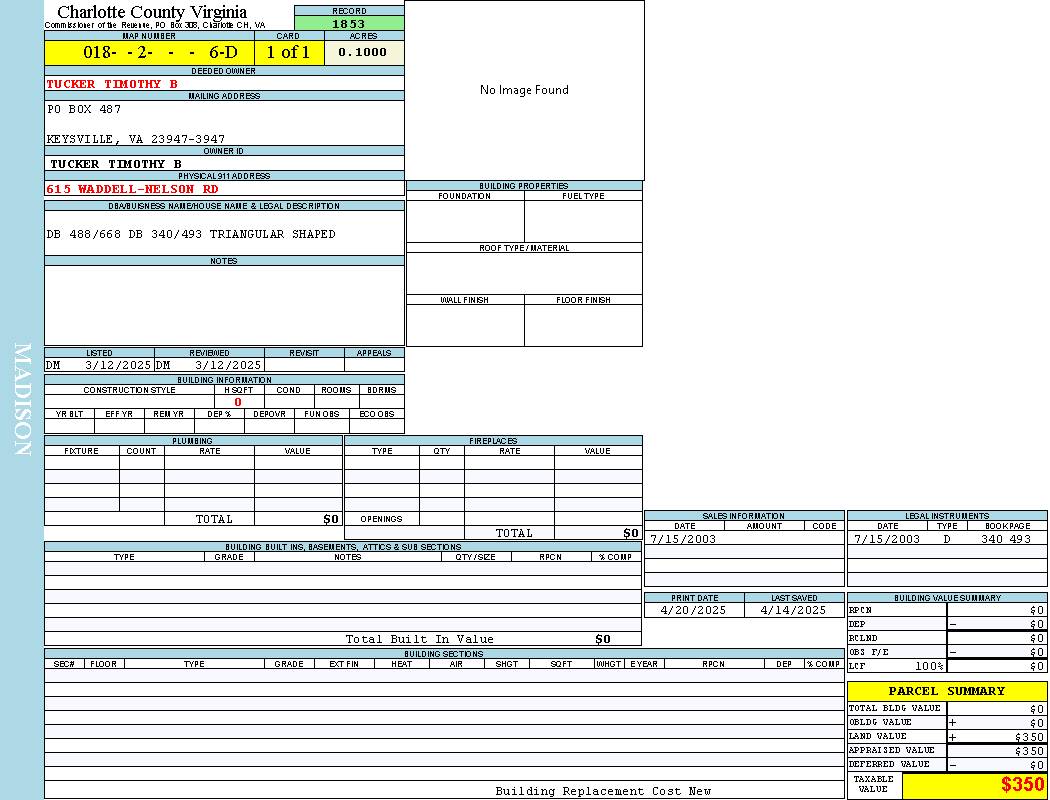Screen dimensions: 1050x800
Task: Click the '1 of 1' card indicator
Action: 288,52
